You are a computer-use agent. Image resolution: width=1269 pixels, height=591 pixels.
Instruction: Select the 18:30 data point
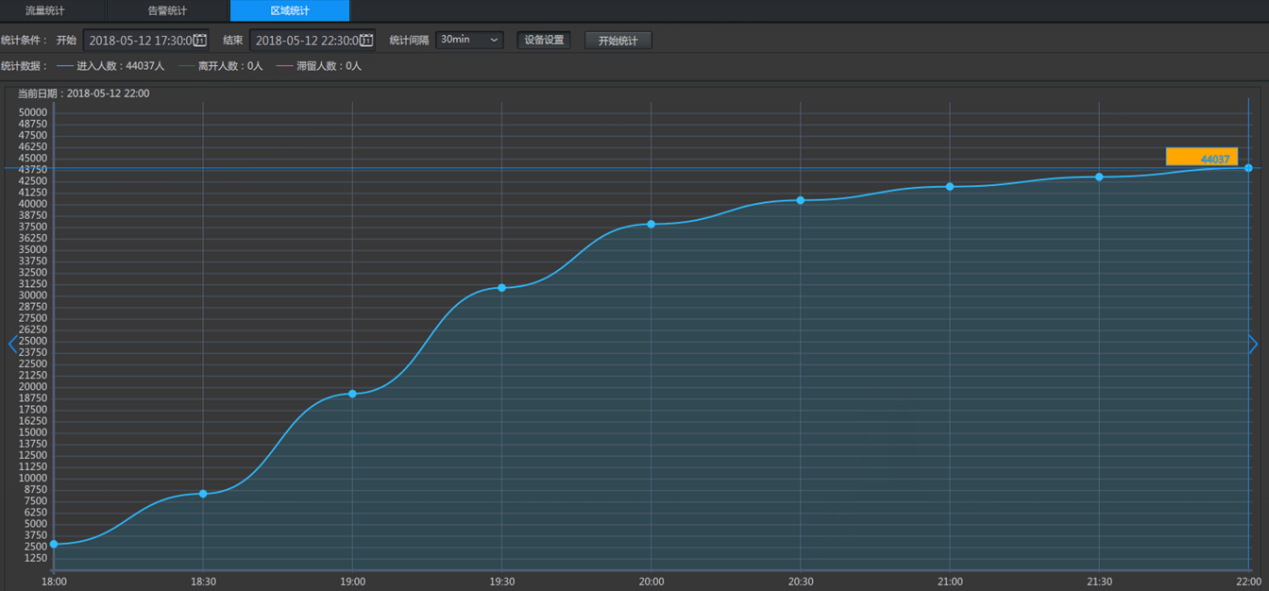pos(203,494)
